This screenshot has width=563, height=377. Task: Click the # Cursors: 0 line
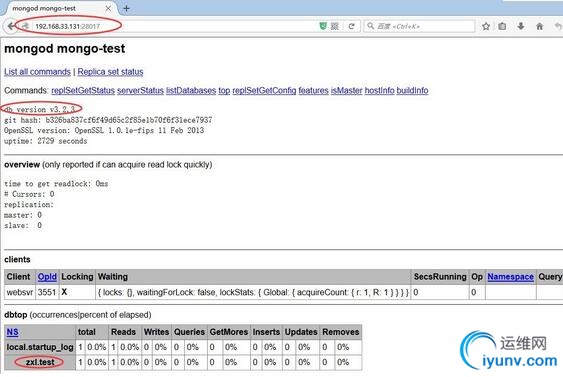29,194
